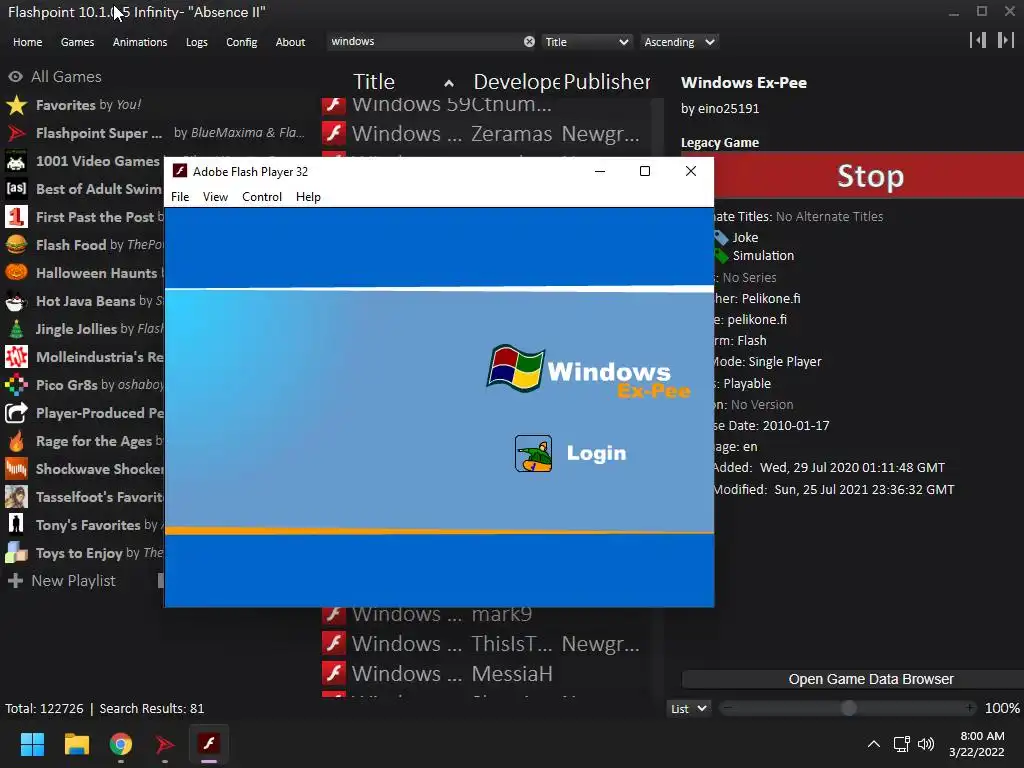Select First Past the Post playlist icon
Screen dimensions: 1024x768
tap(16, 217)
